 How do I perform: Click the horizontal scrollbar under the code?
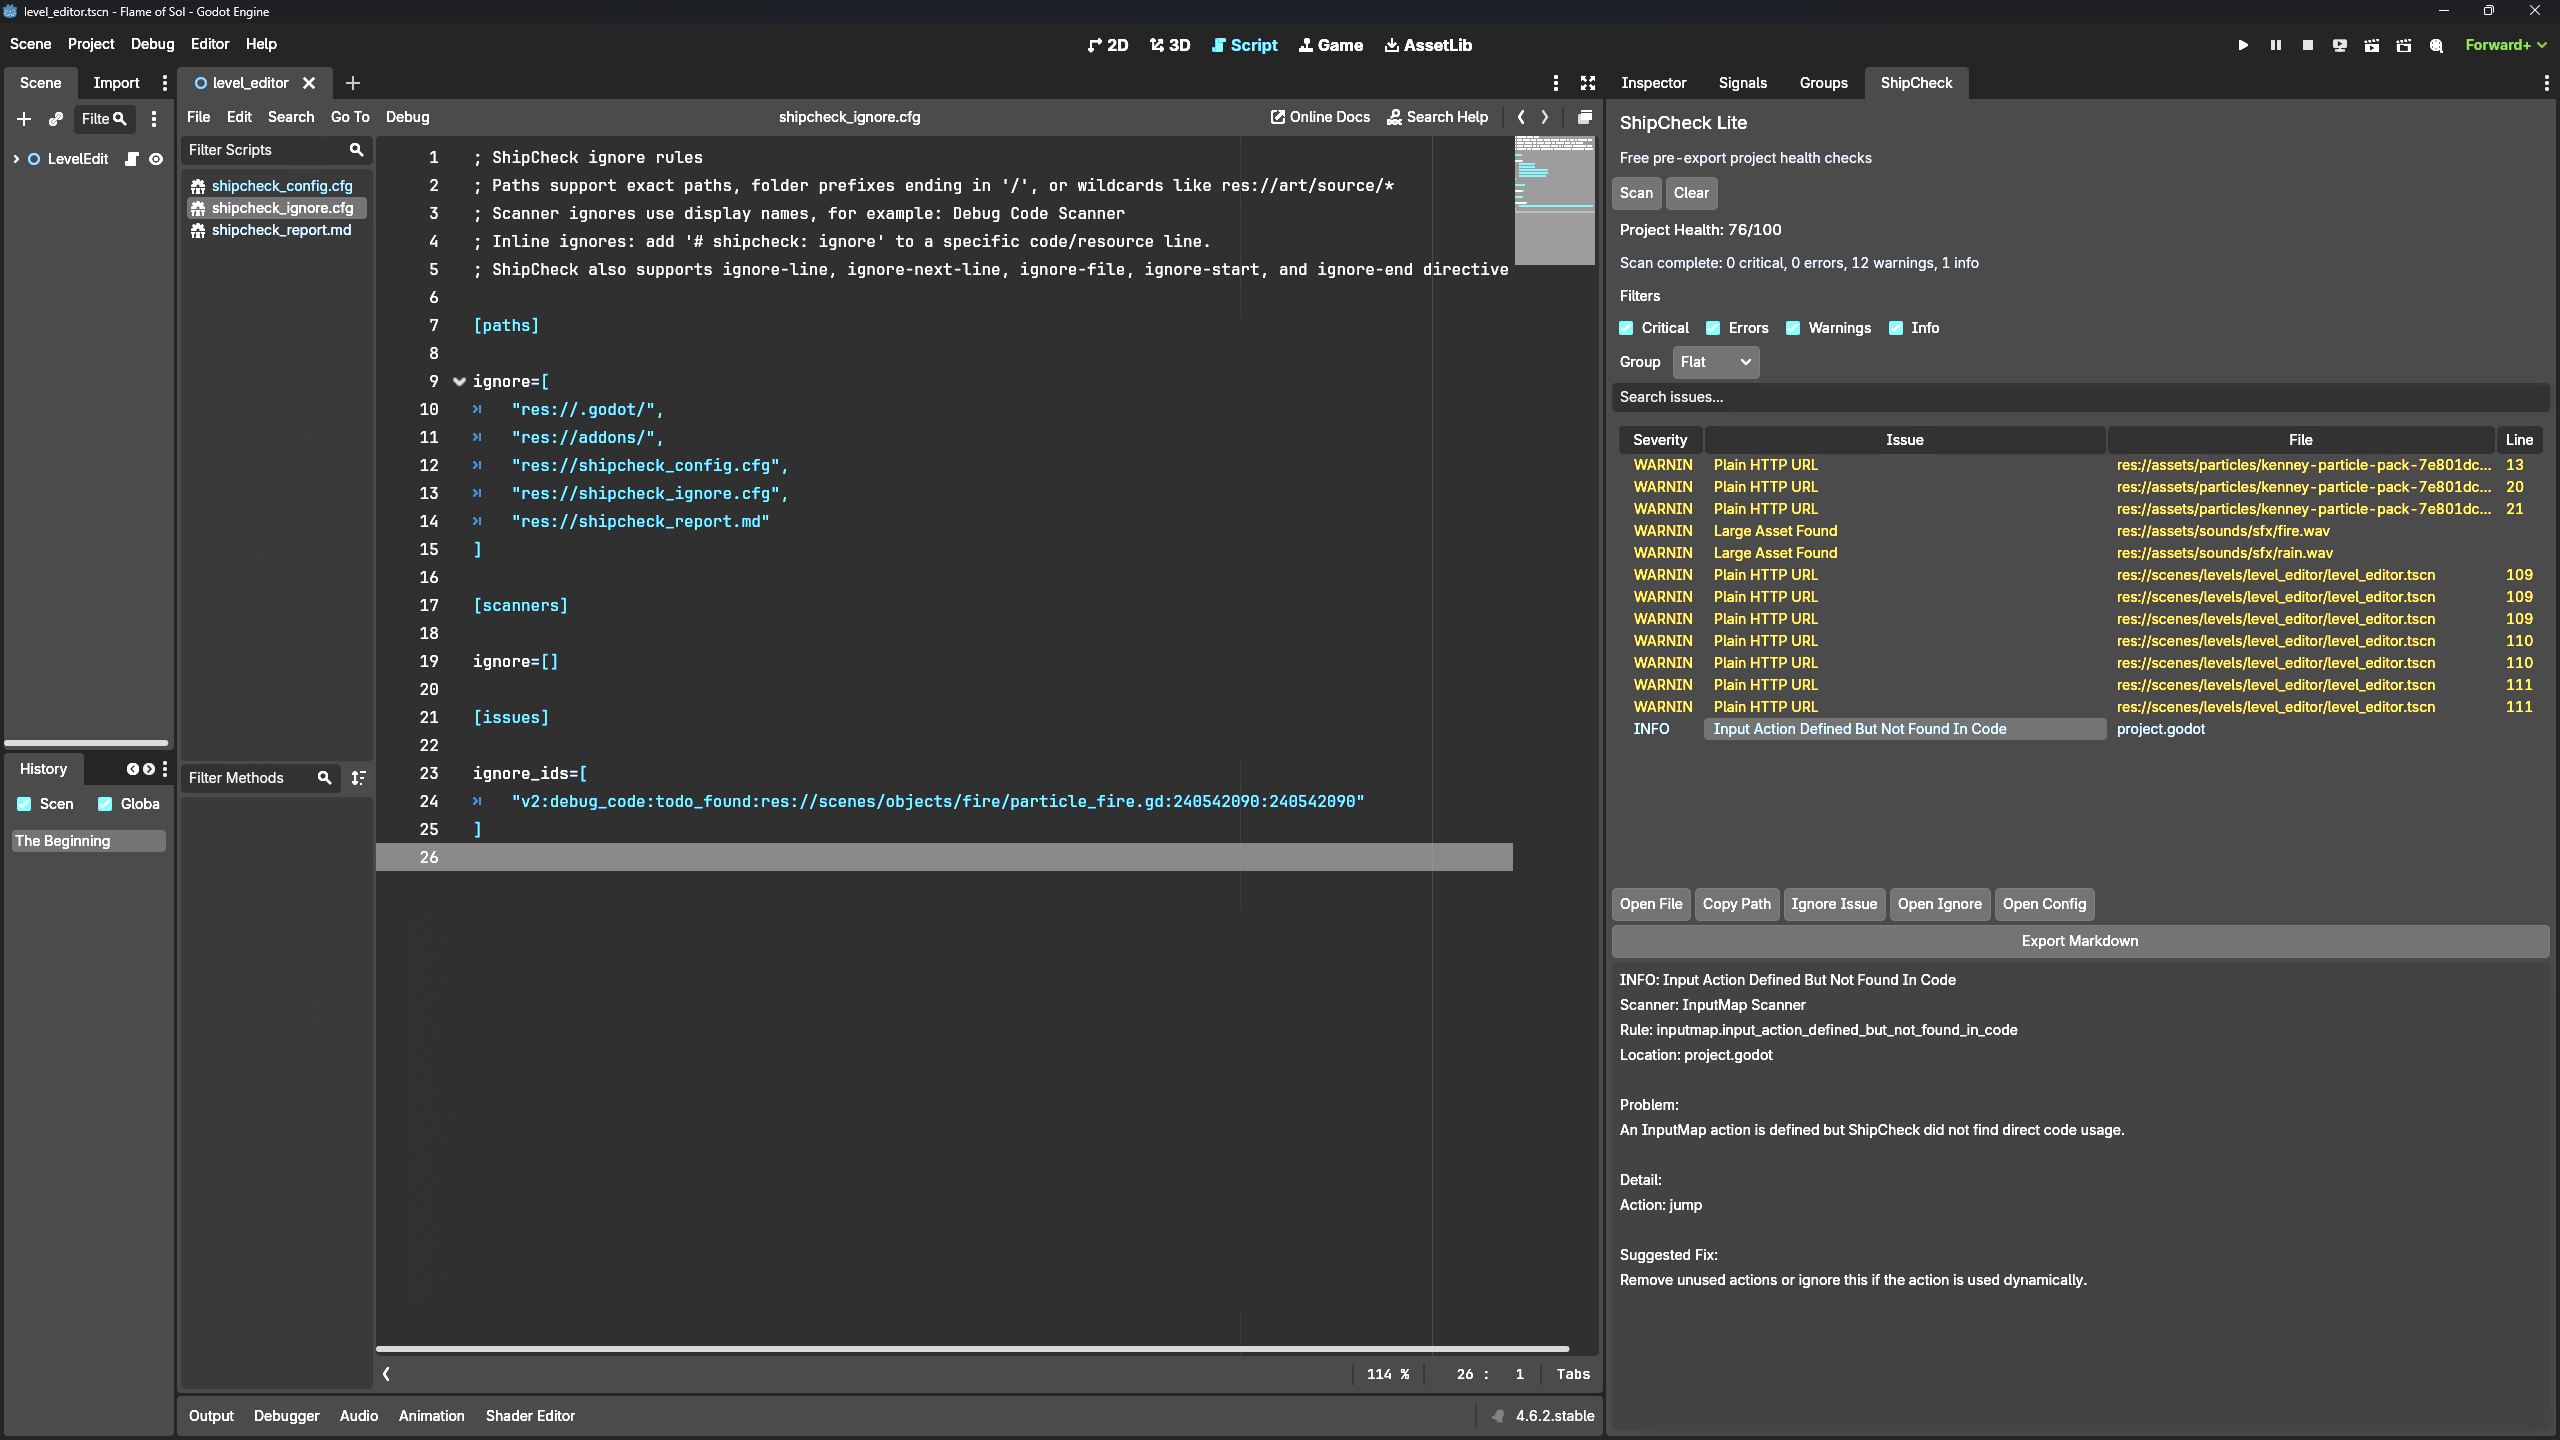972,1349
